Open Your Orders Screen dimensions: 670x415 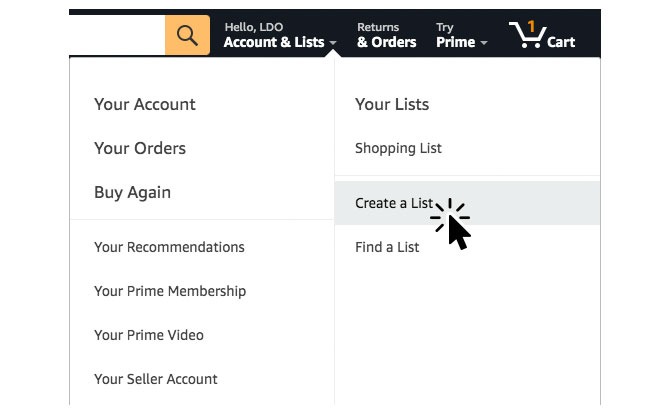tap(140, 148)
